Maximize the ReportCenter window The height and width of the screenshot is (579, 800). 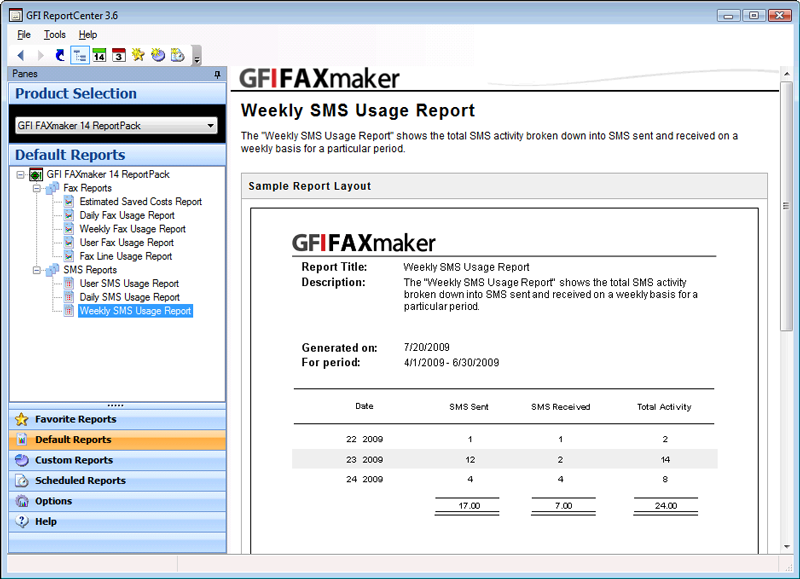(x=754, y=15)
